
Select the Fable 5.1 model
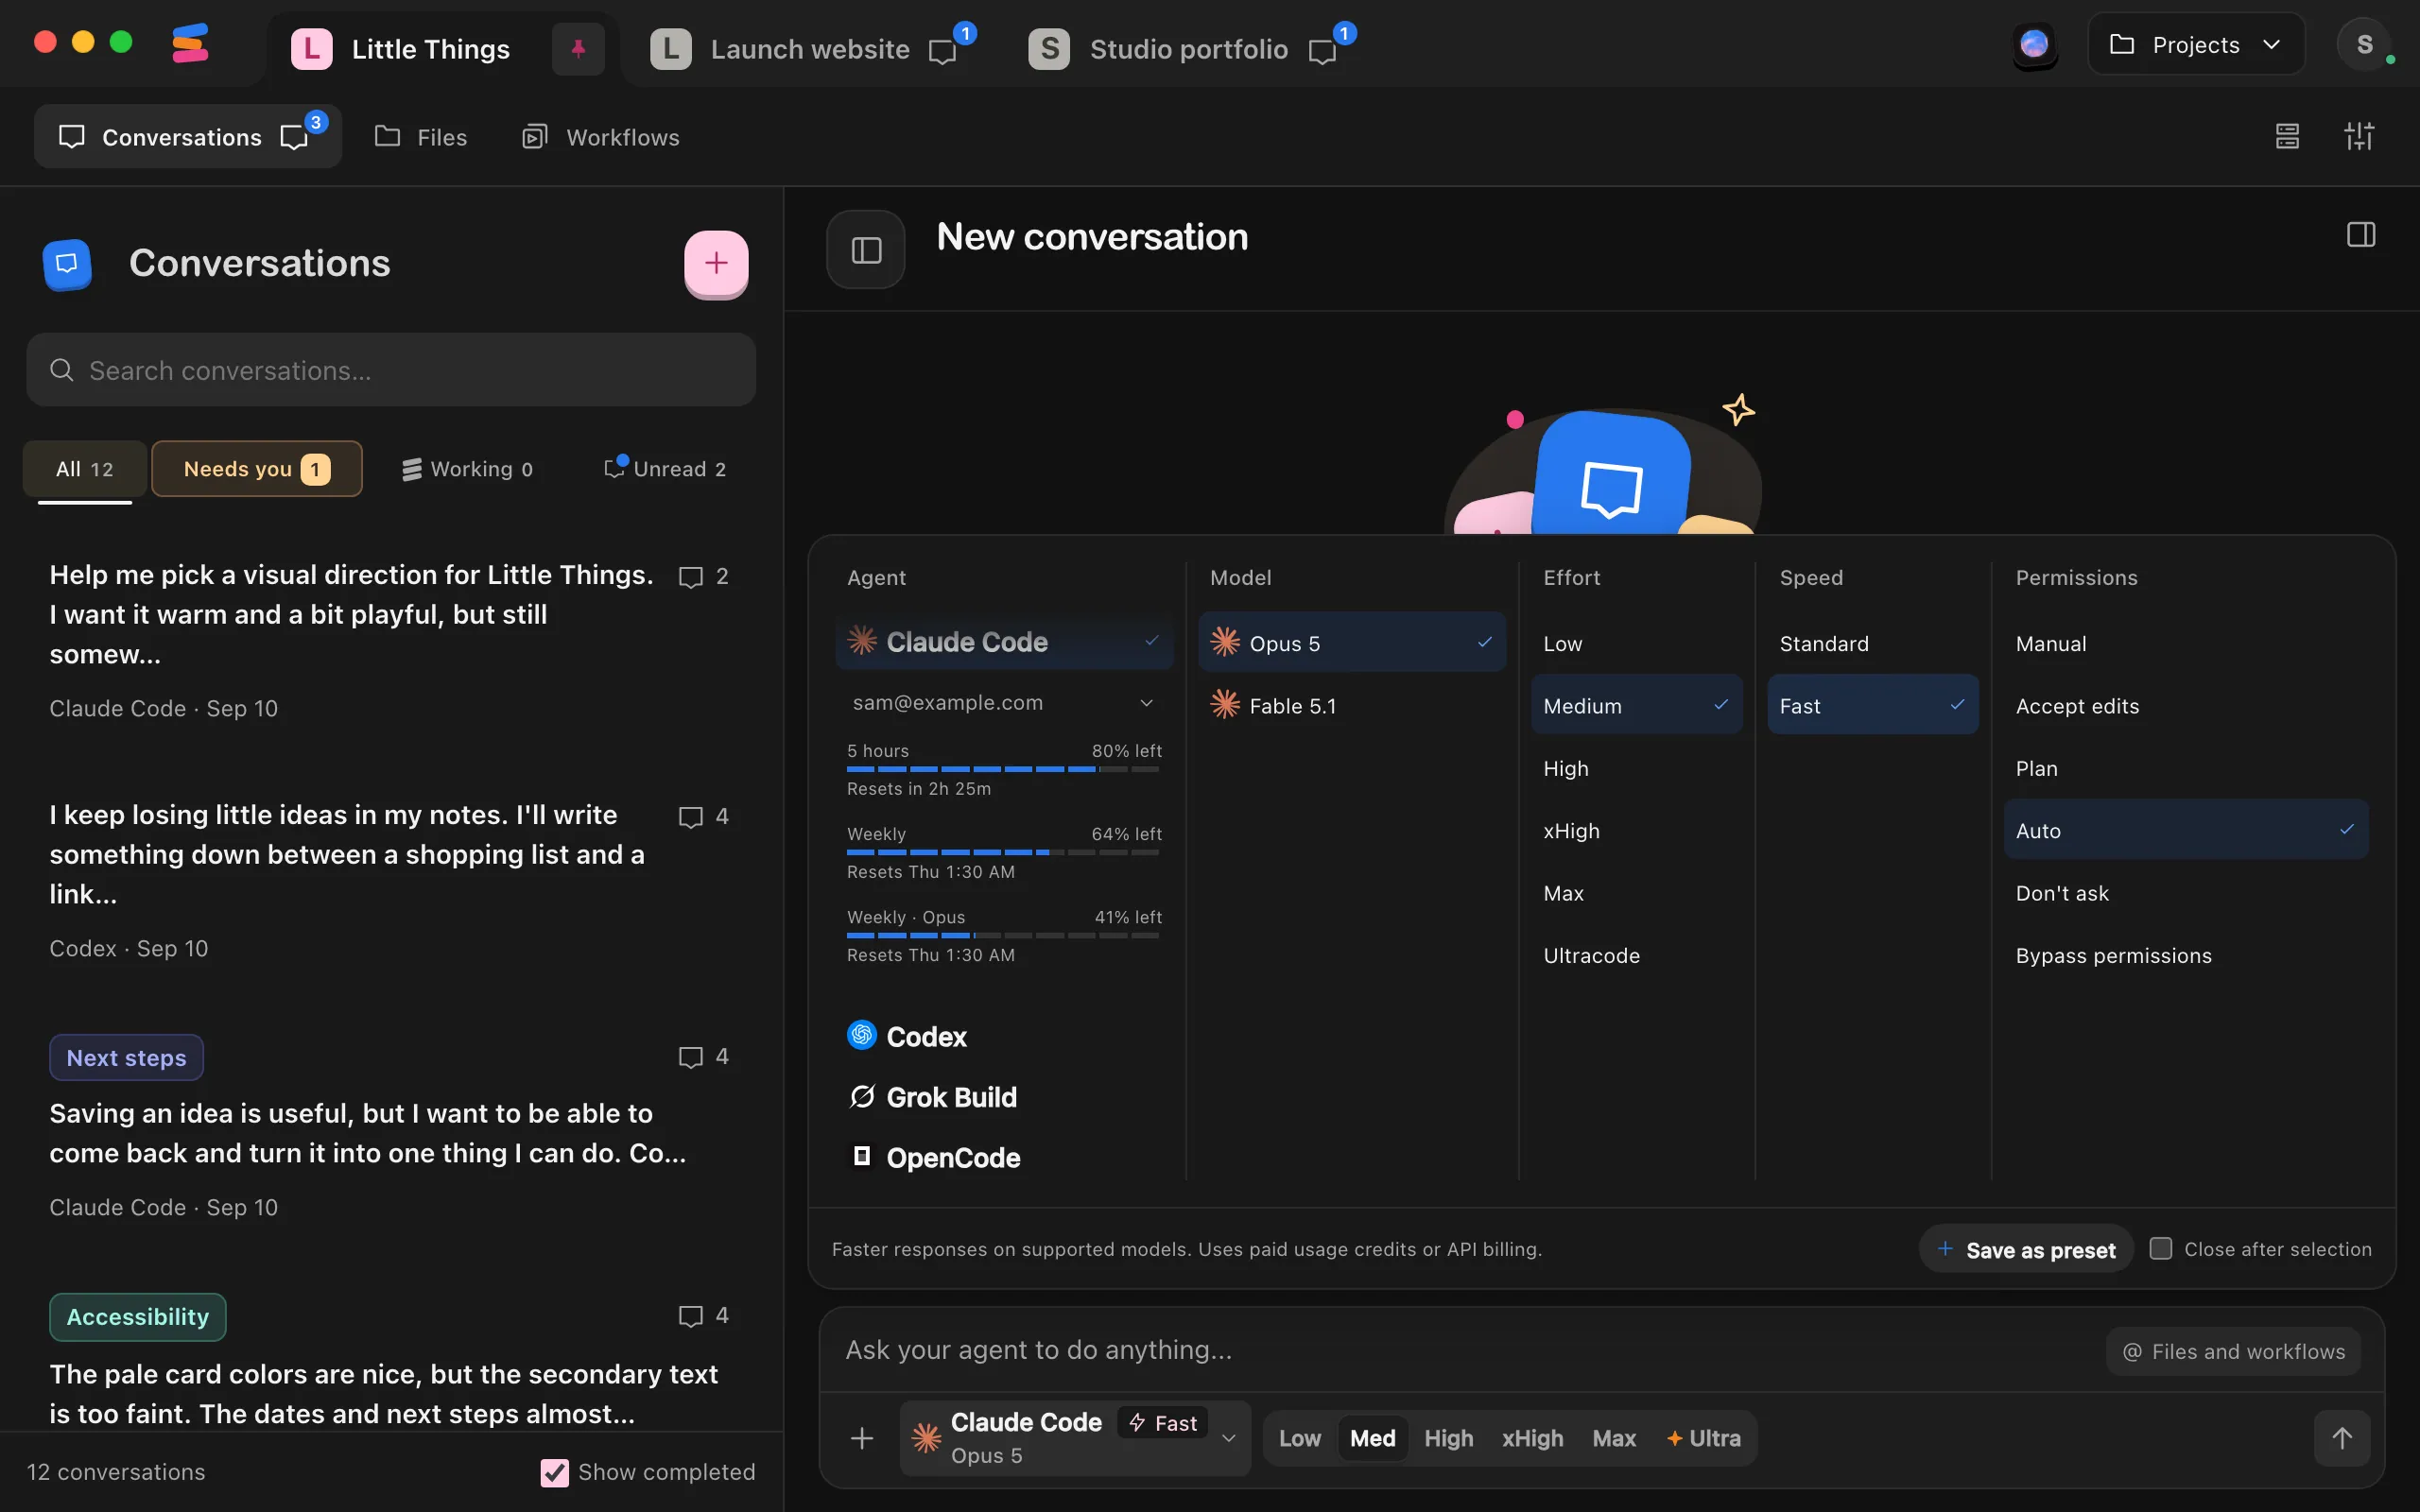click(1351, 706)
